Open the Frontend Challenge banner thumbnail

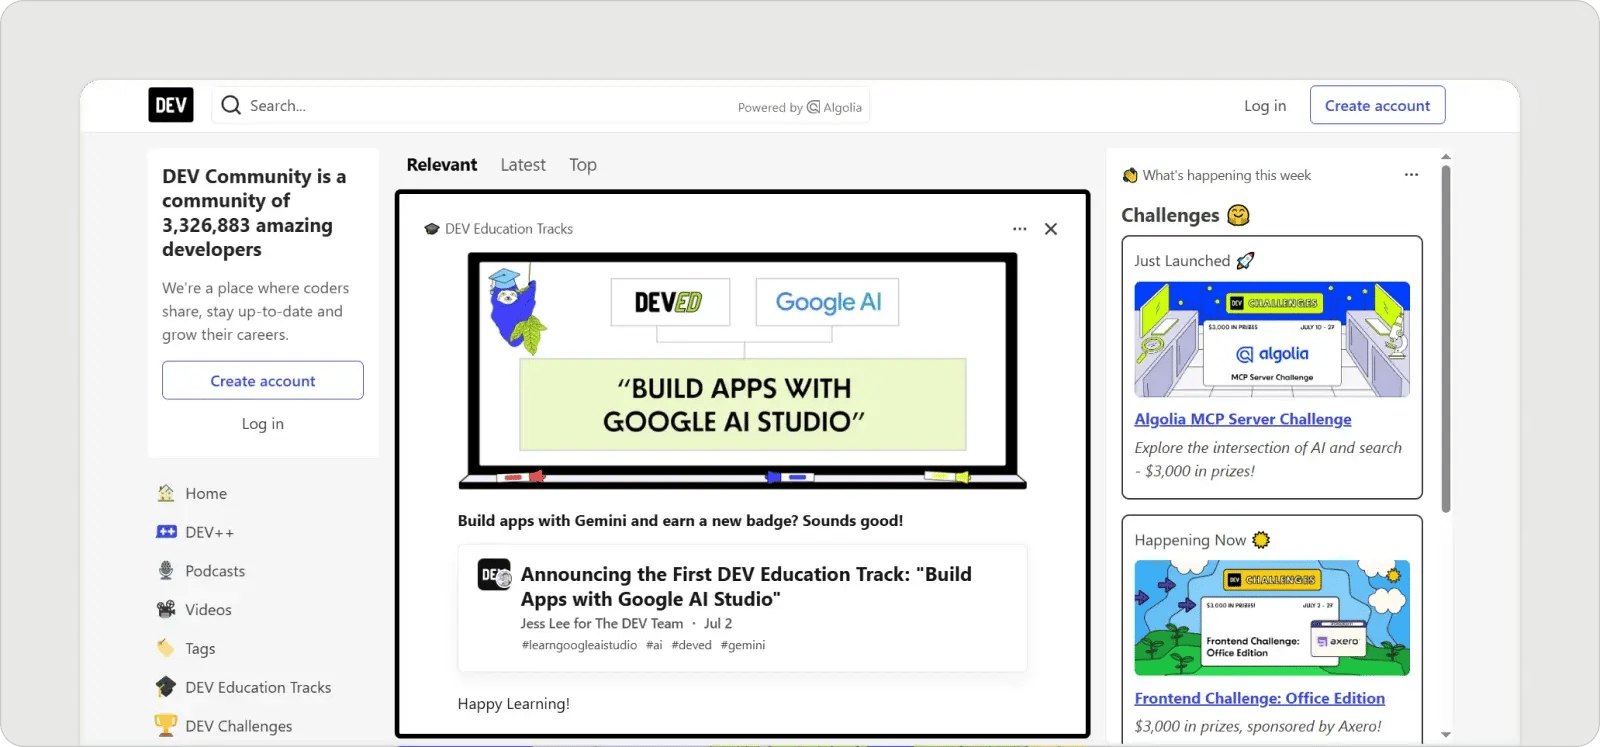point(1272,617)
